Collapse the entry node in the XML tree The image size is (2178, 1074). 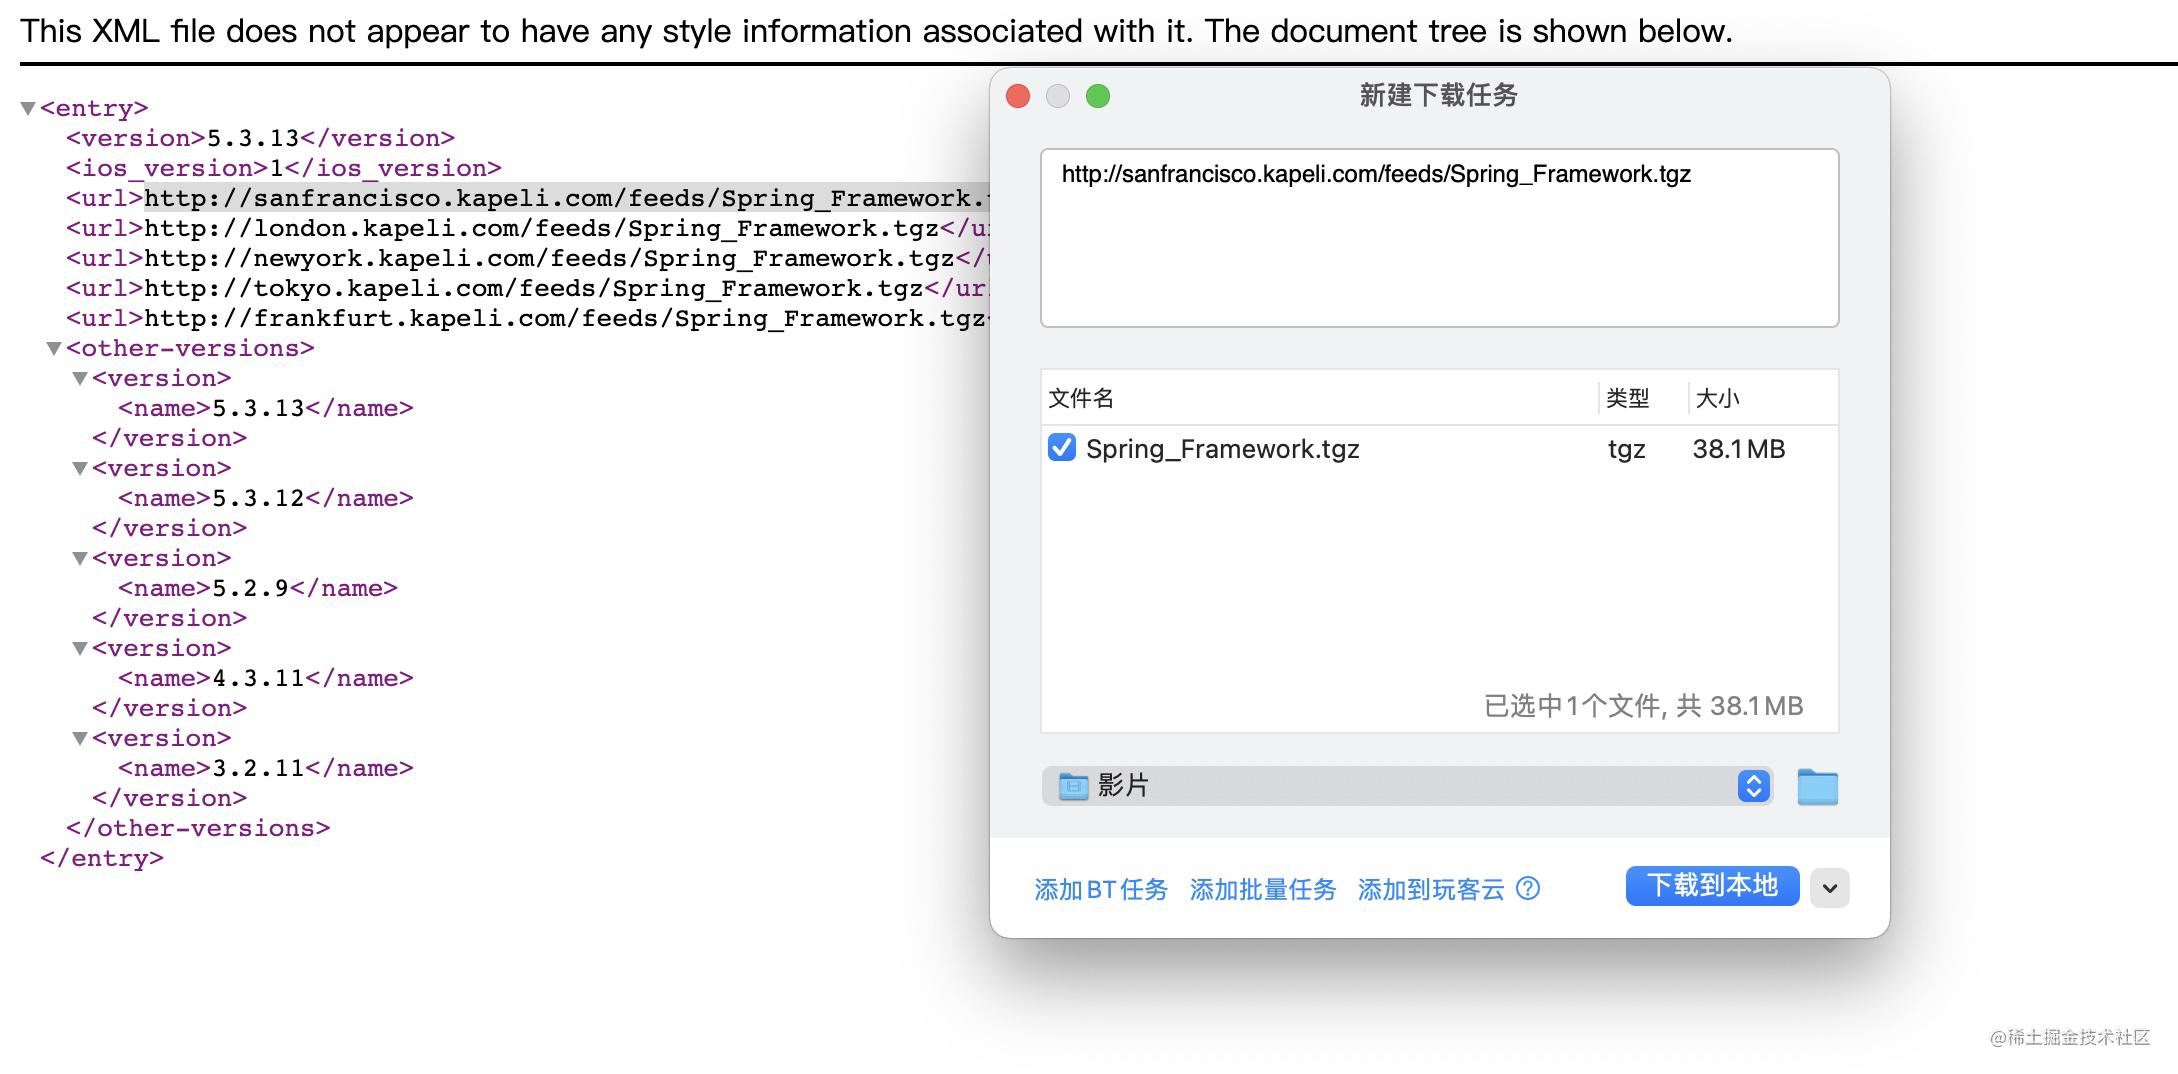[x=26, y=108]
